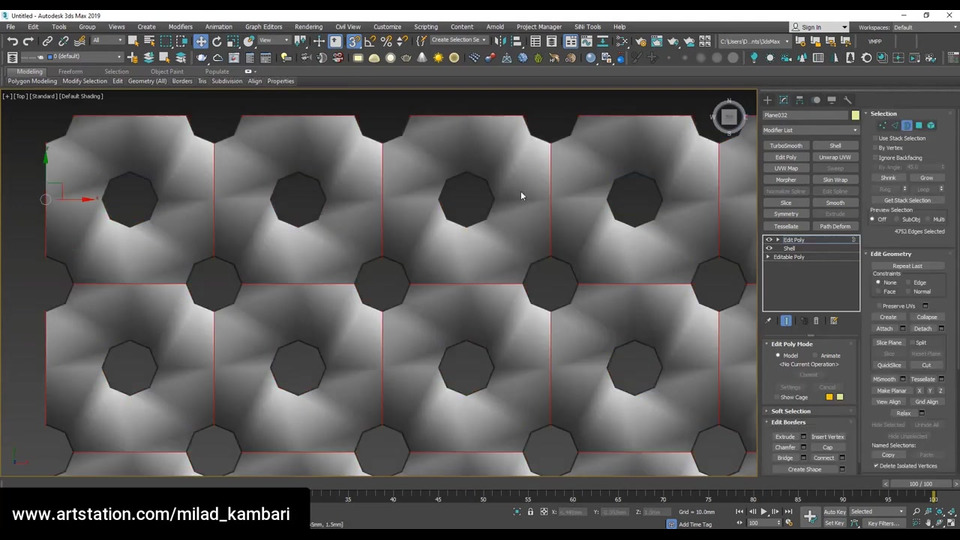Hide the Shell modifier eye icon
The image size is (960, 540).
tap(769, 249)
